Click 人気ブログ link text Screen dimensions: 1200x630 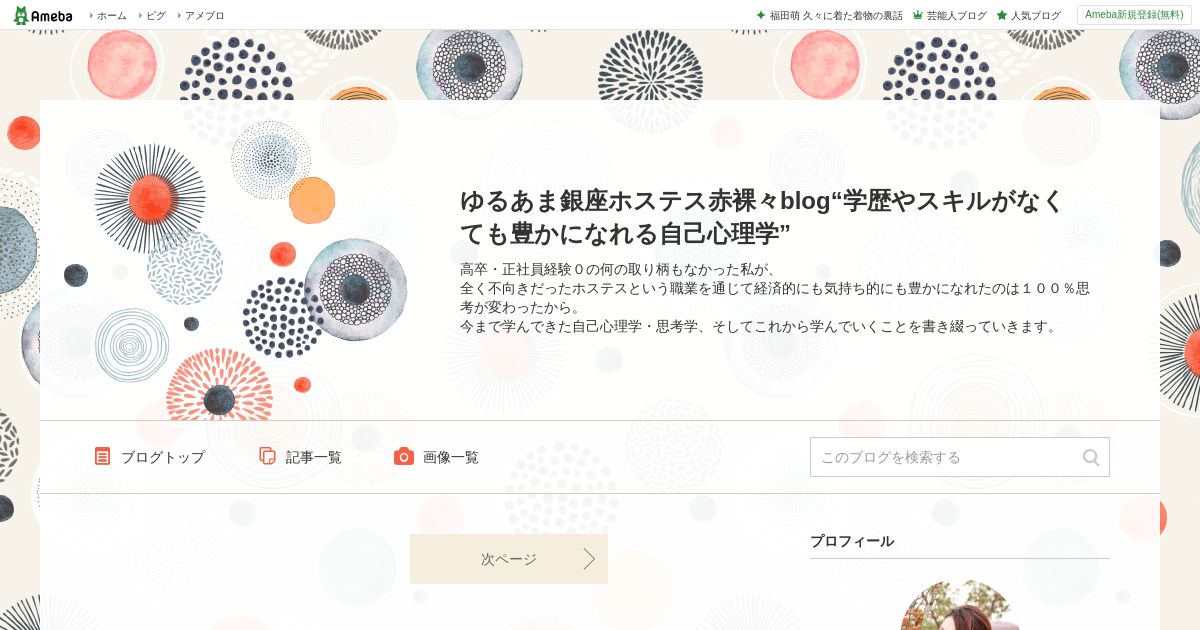[x=1035, y=15]
